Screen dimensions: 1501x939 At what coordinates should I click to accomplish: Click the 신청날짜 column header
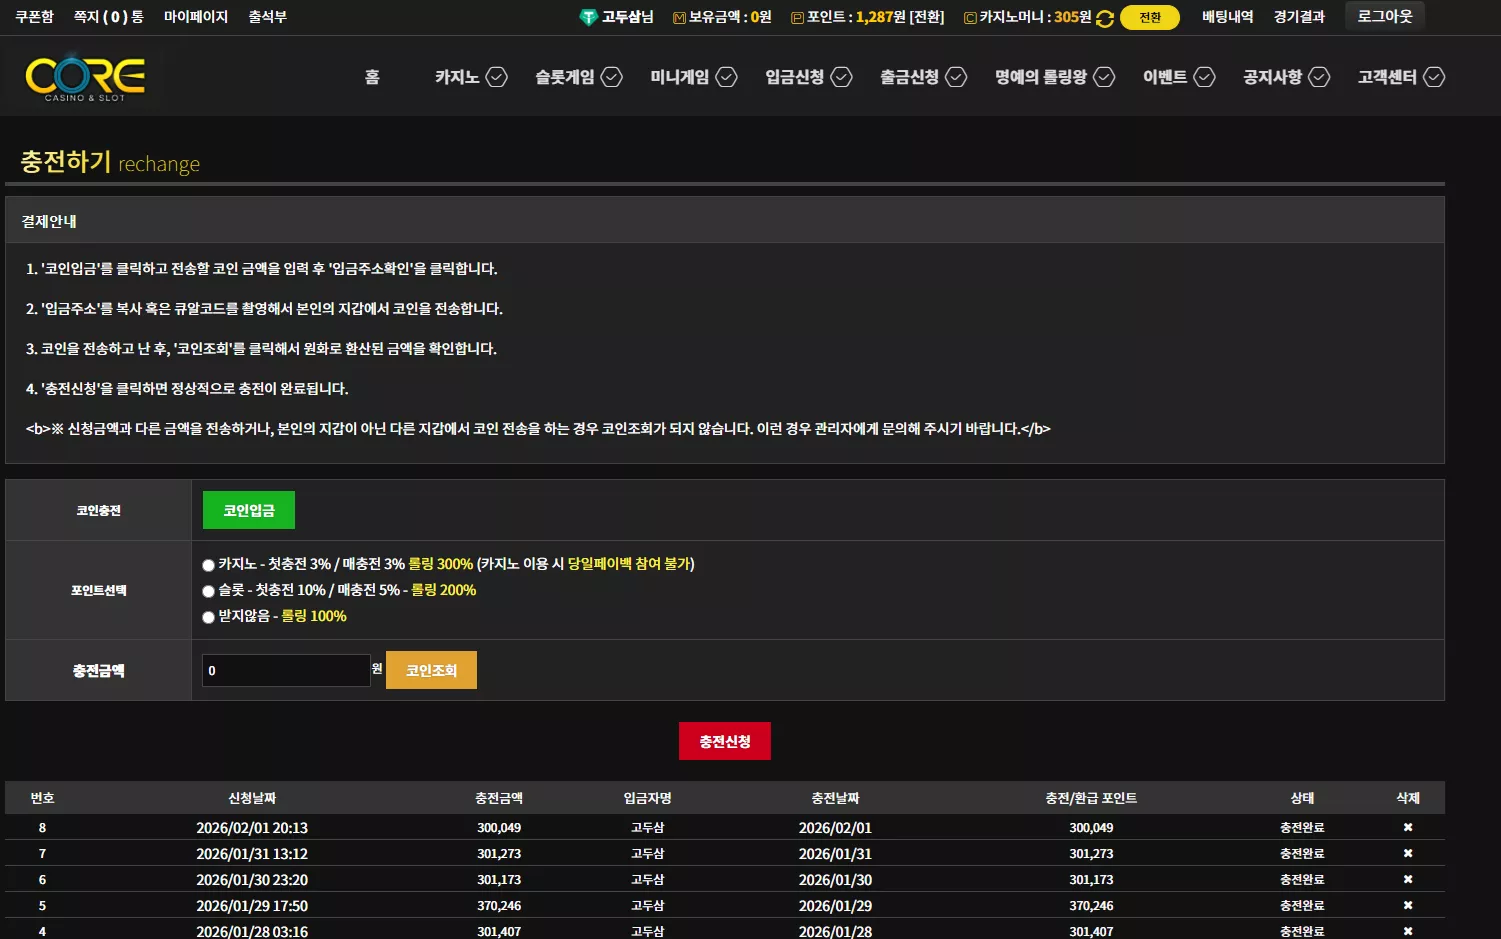252,798
